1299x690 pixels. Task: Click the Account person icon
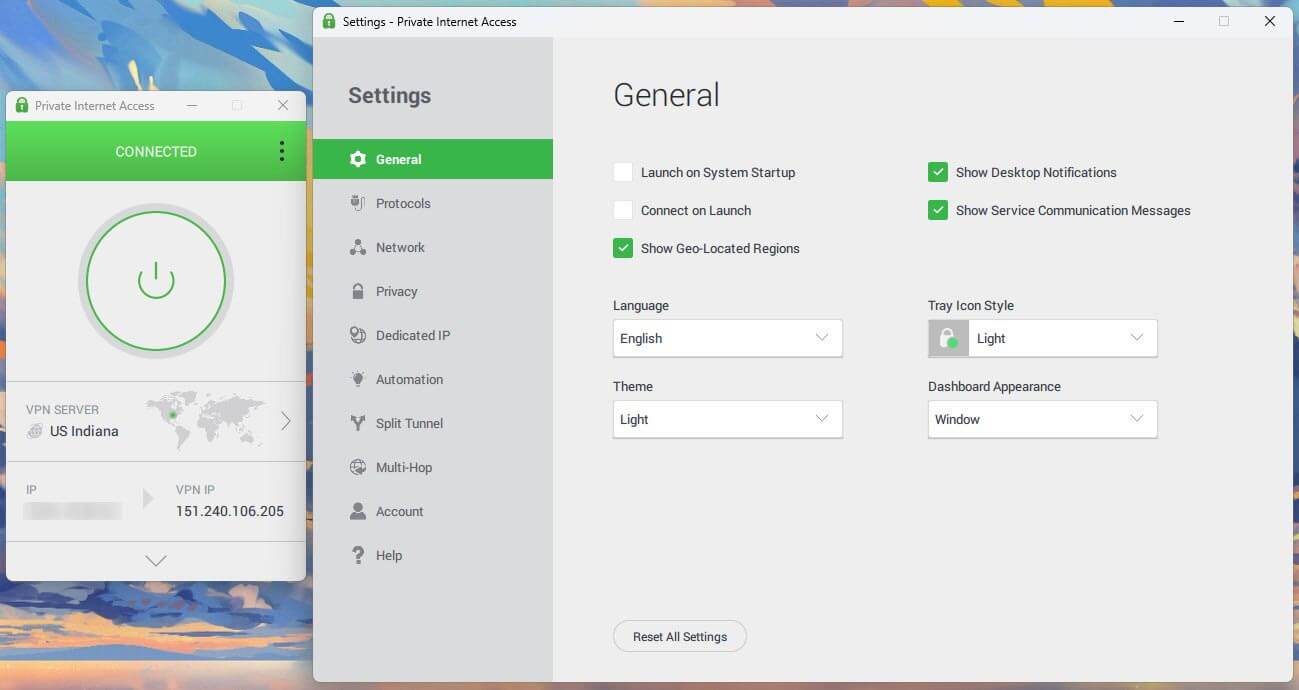(358, 511)
